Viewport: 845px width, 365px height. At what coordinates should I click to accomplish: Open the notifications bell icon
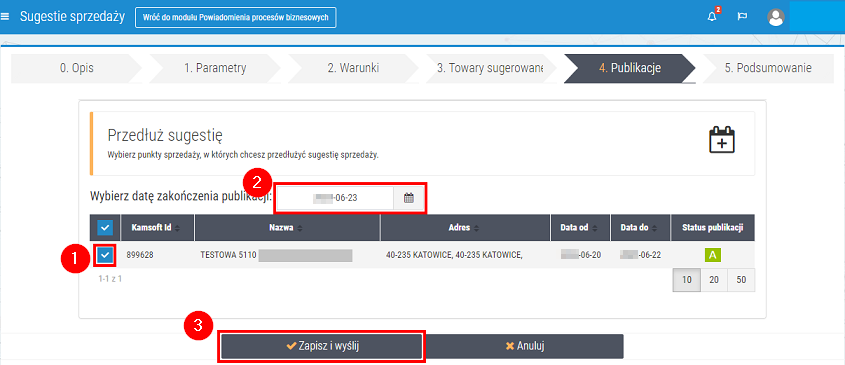point(712,17)
